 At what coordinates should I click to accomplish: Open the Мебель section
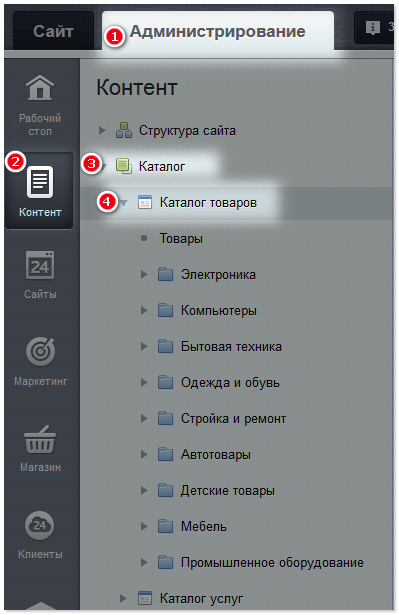(x=204, y=527)
